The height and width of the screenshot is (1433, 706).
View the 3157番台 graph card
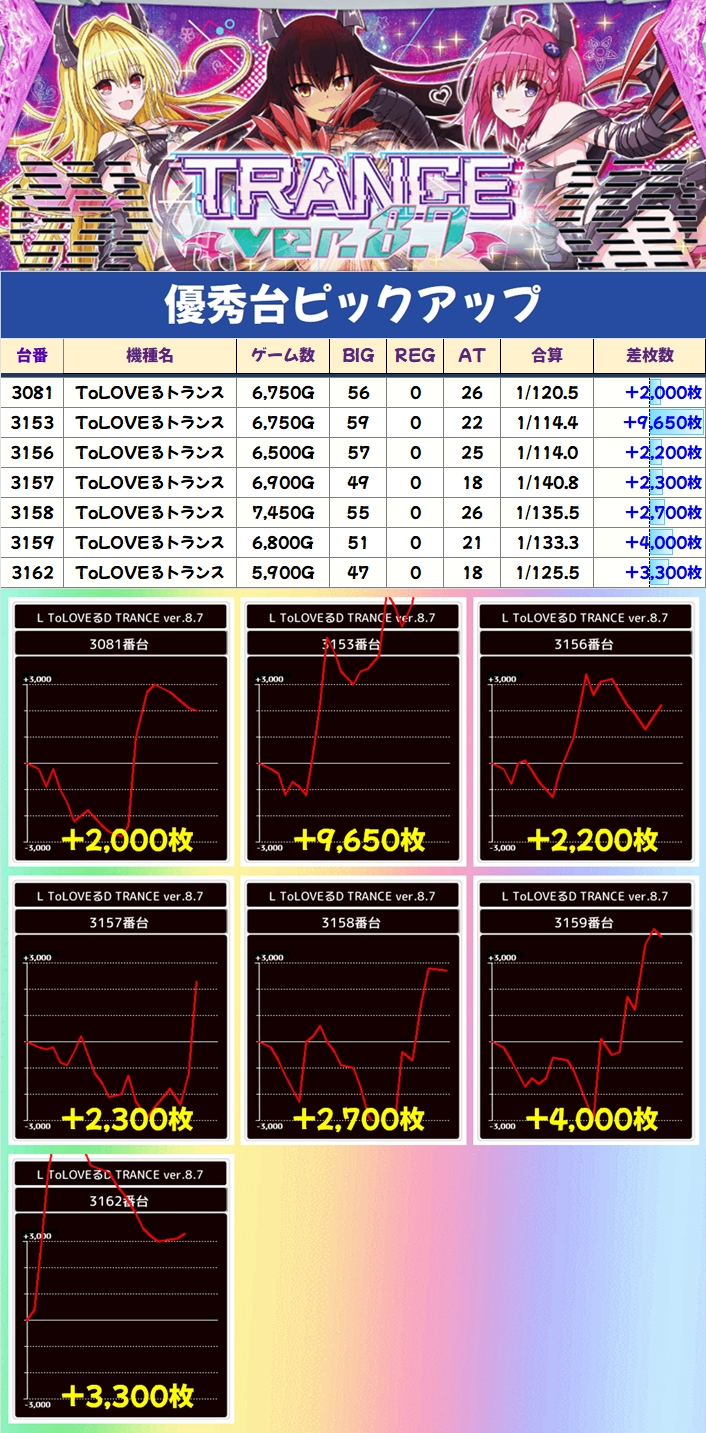point(120,1010)
